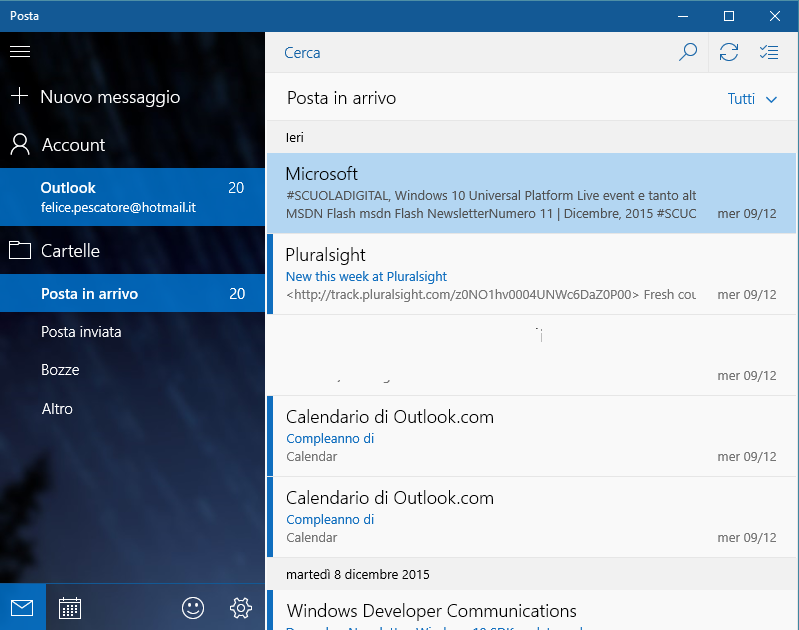Enable selection mode with the checklist icon

click(x=768, y=52)
